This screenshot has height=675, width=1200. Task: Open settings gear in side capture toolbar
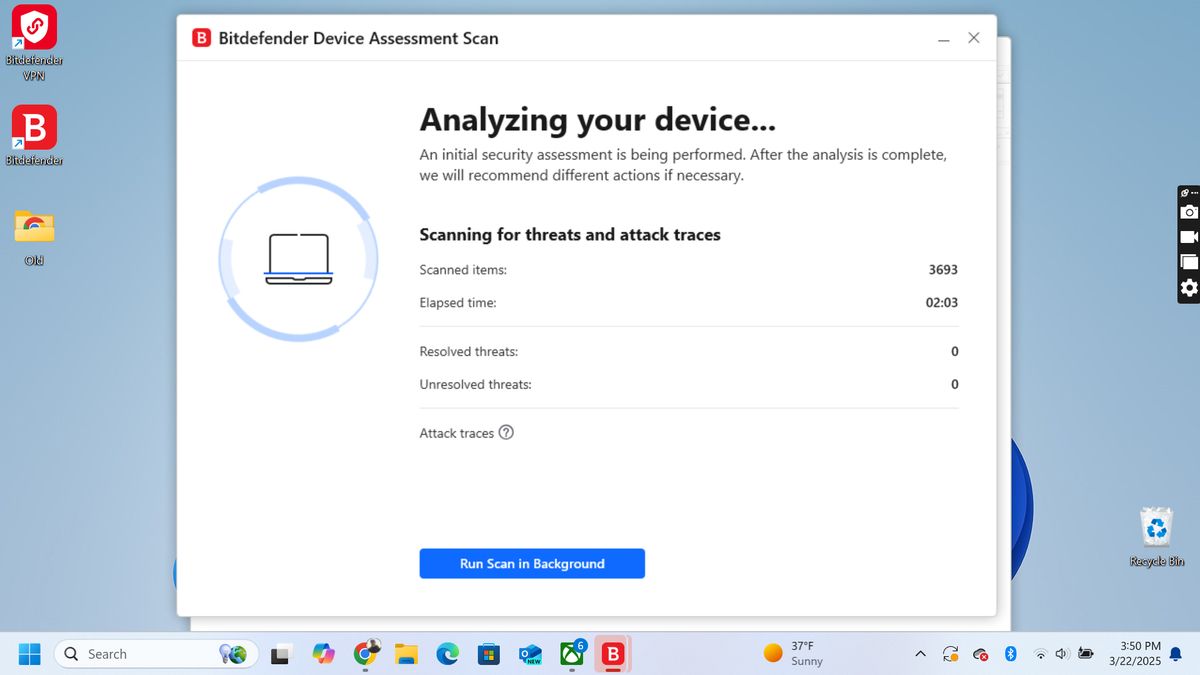click(1189, 288)
